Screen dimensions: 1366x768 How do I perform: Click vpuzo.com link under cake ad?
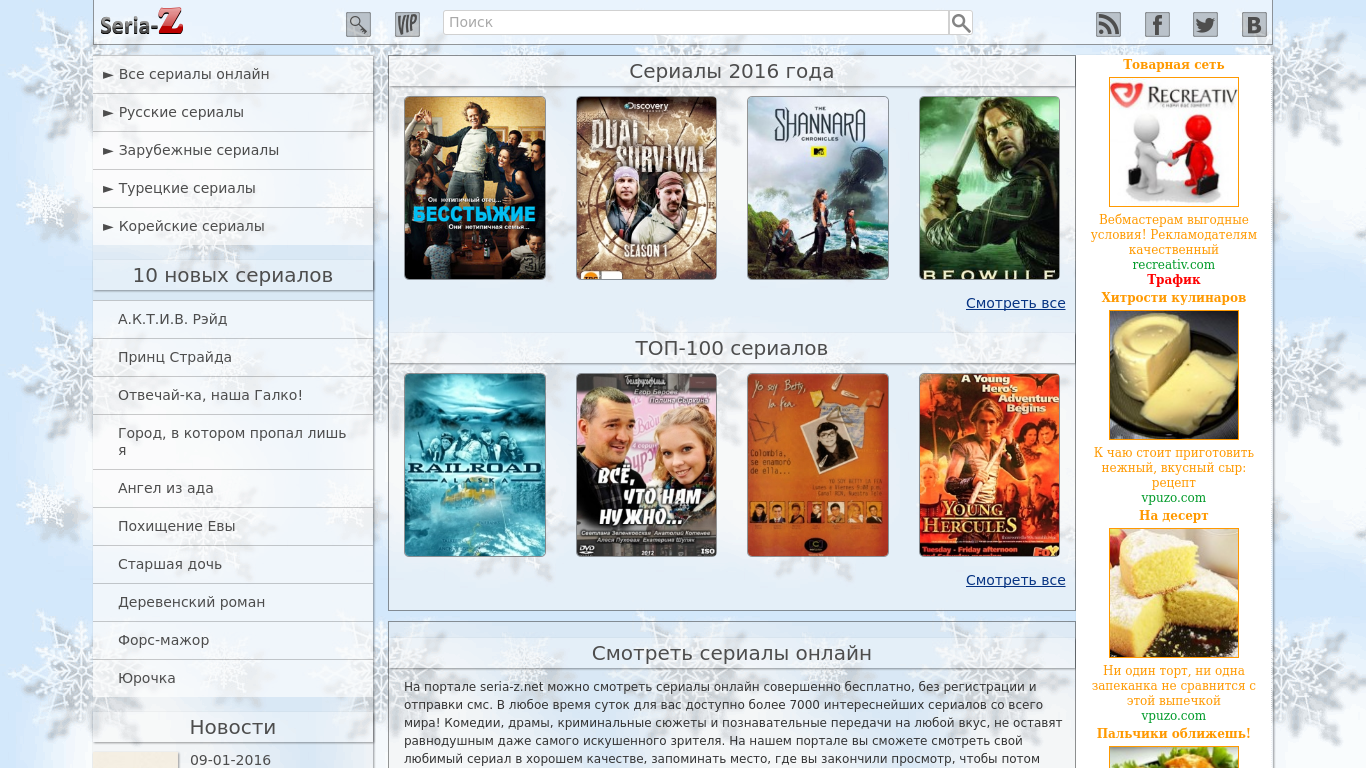click(x=1174, y=716)
